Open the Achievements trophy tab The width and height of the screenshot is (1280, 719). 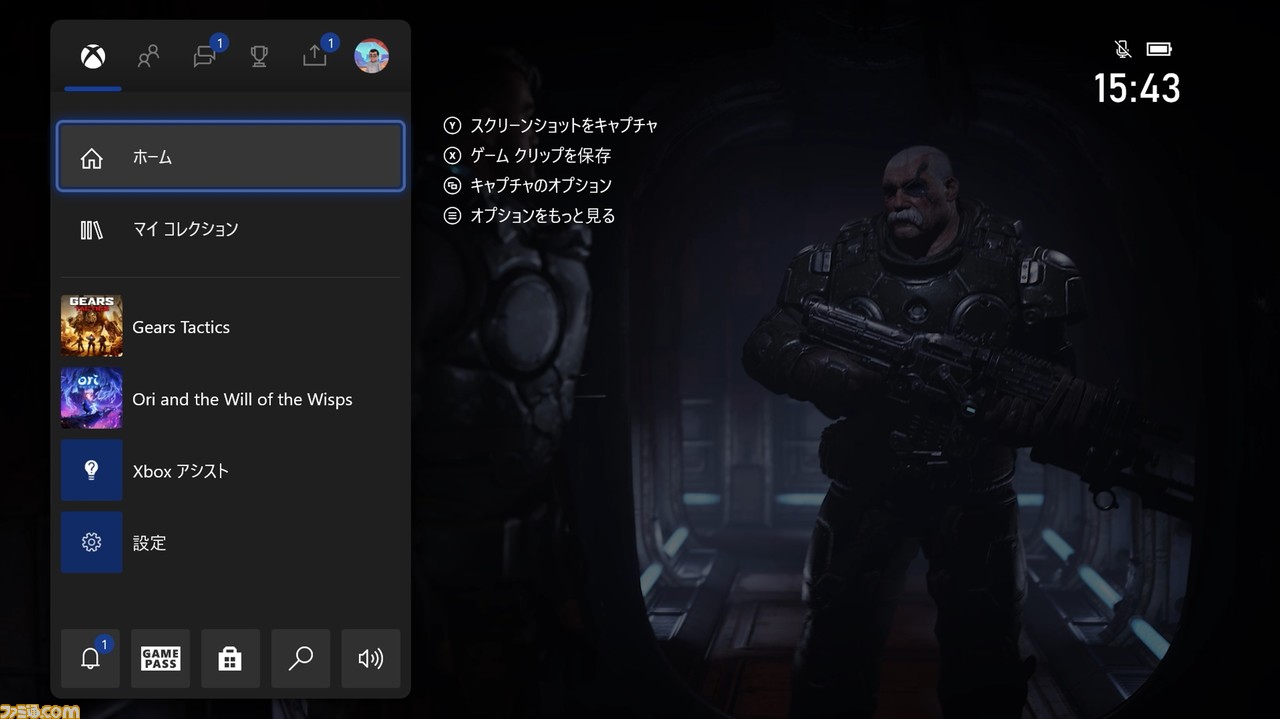point(259,57)
